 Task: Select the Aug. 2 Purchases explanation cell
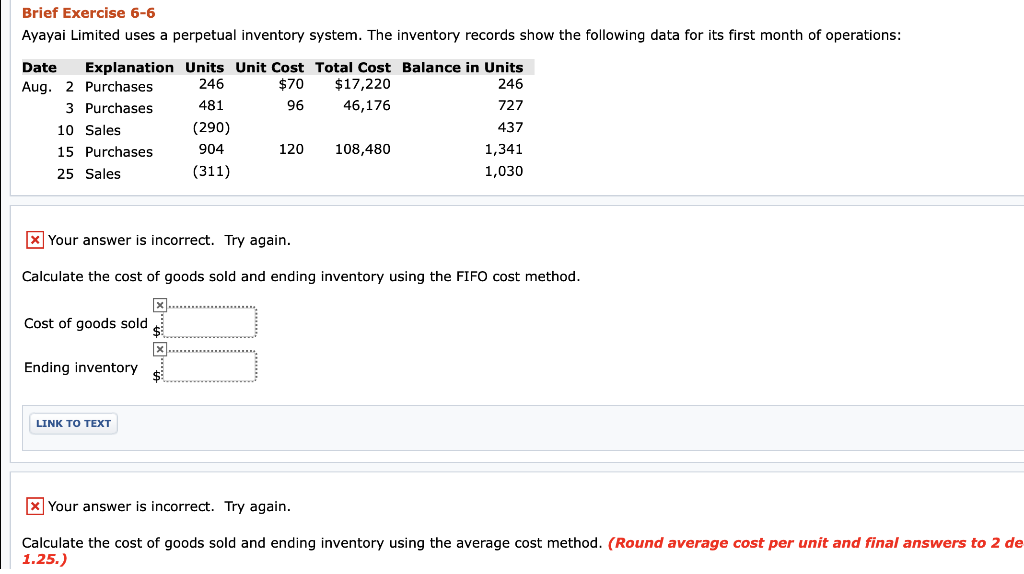pos(119,87)
